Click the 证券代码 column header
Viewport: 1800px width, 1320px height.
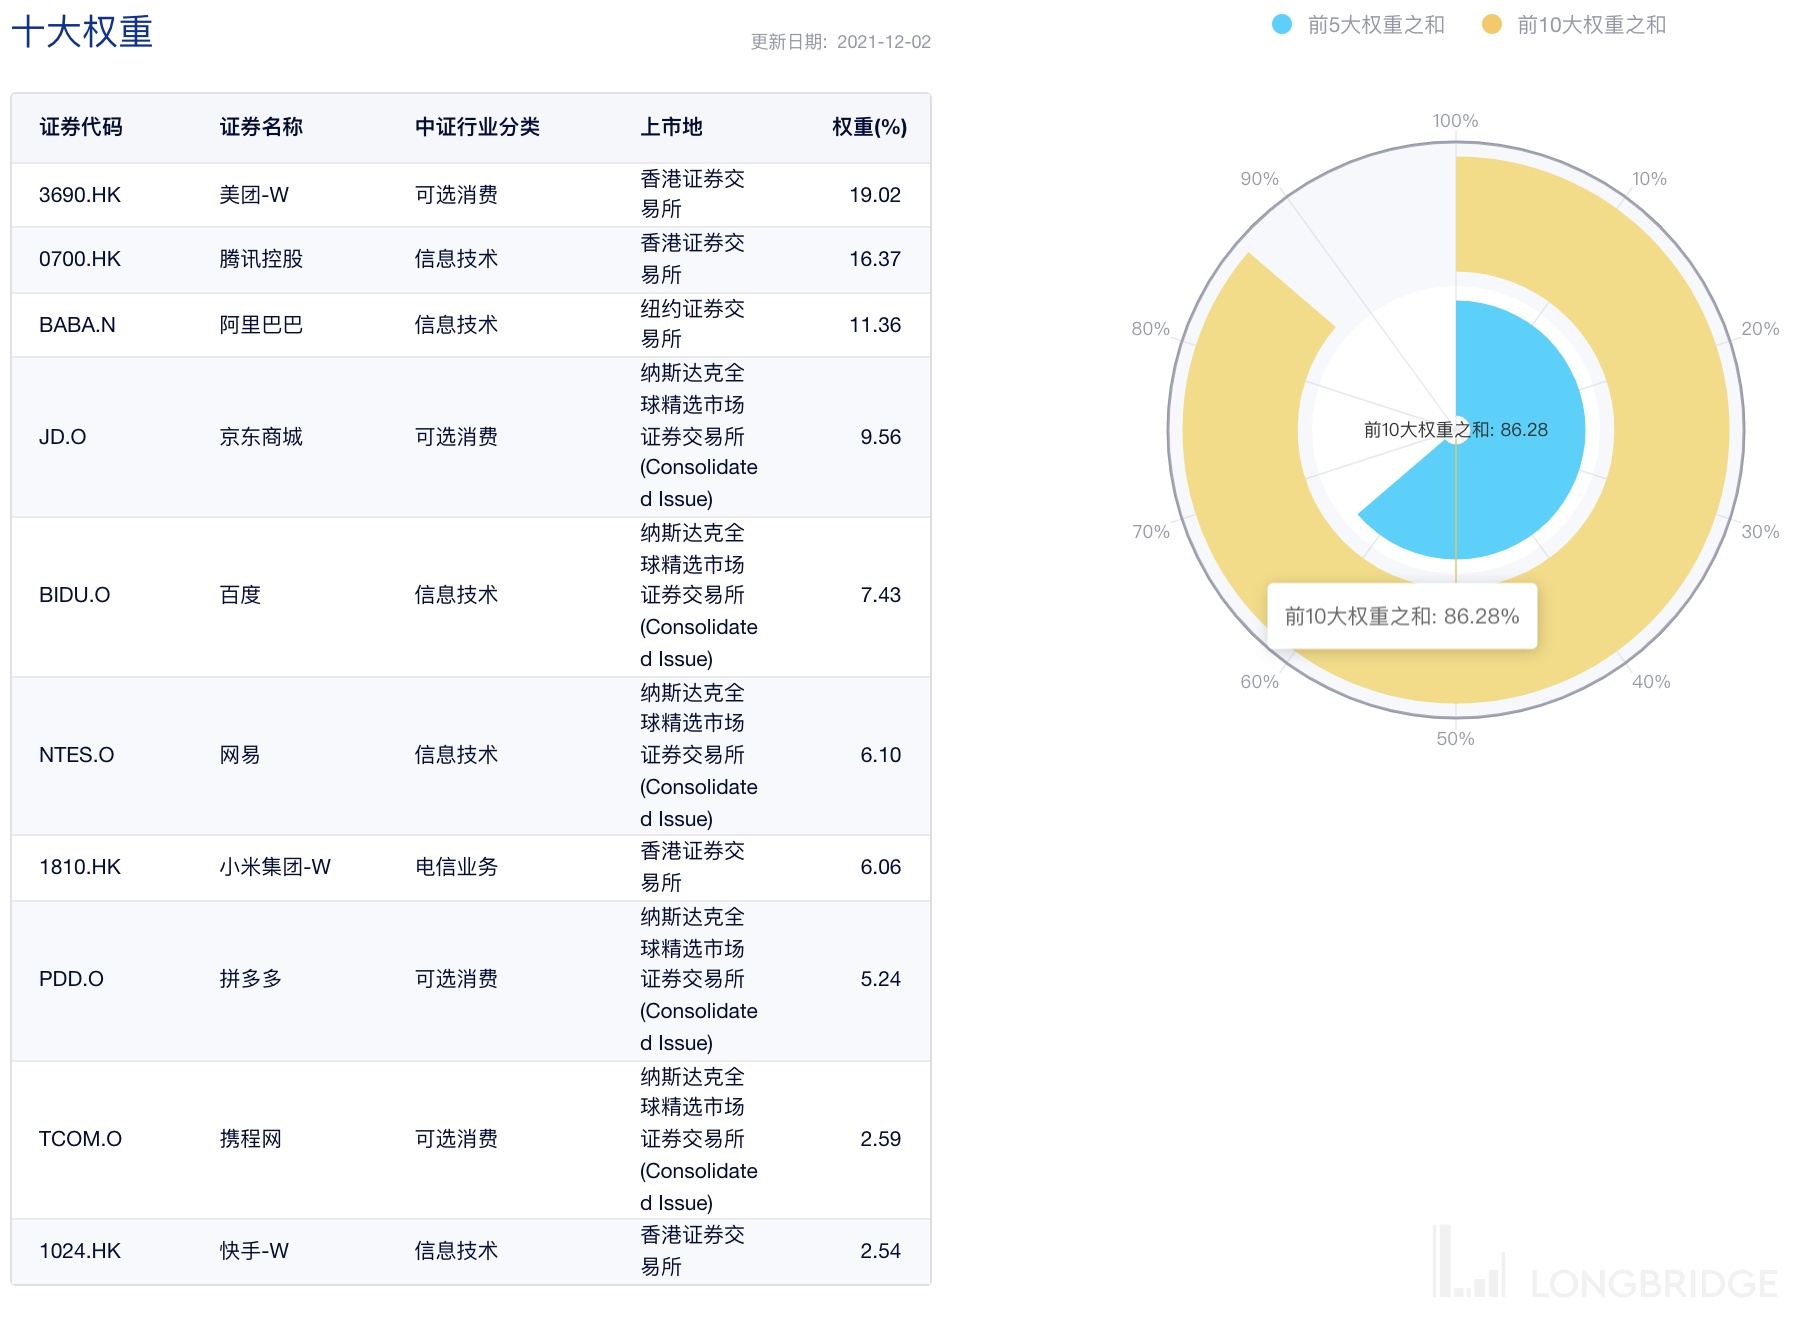pos(81,127)
